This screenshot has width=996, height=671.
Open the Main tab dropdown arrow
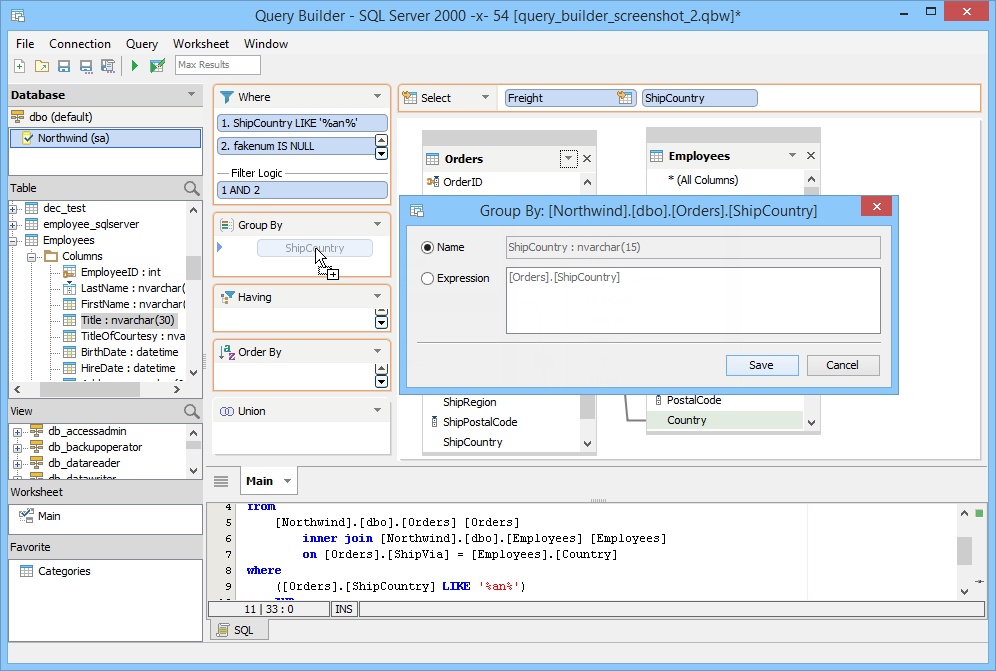[x=287, y=481]
